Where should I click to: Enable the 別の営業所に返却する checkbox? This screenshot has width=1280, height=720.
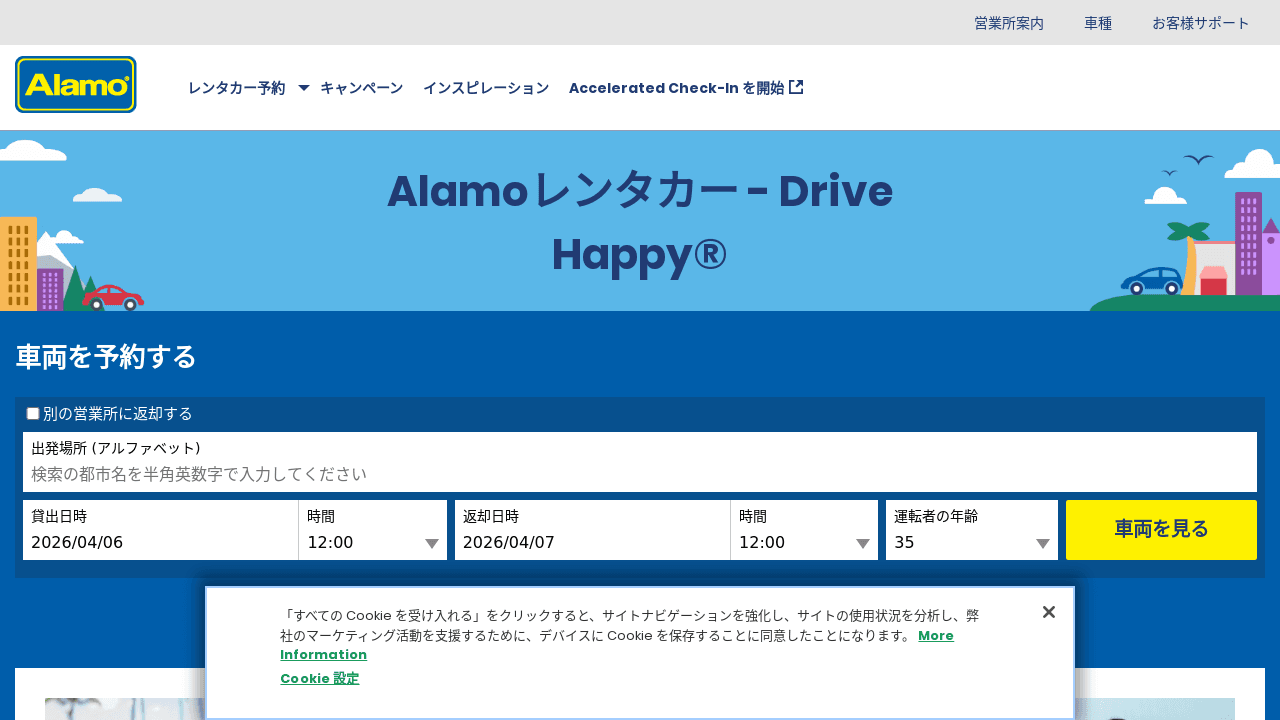32,413
